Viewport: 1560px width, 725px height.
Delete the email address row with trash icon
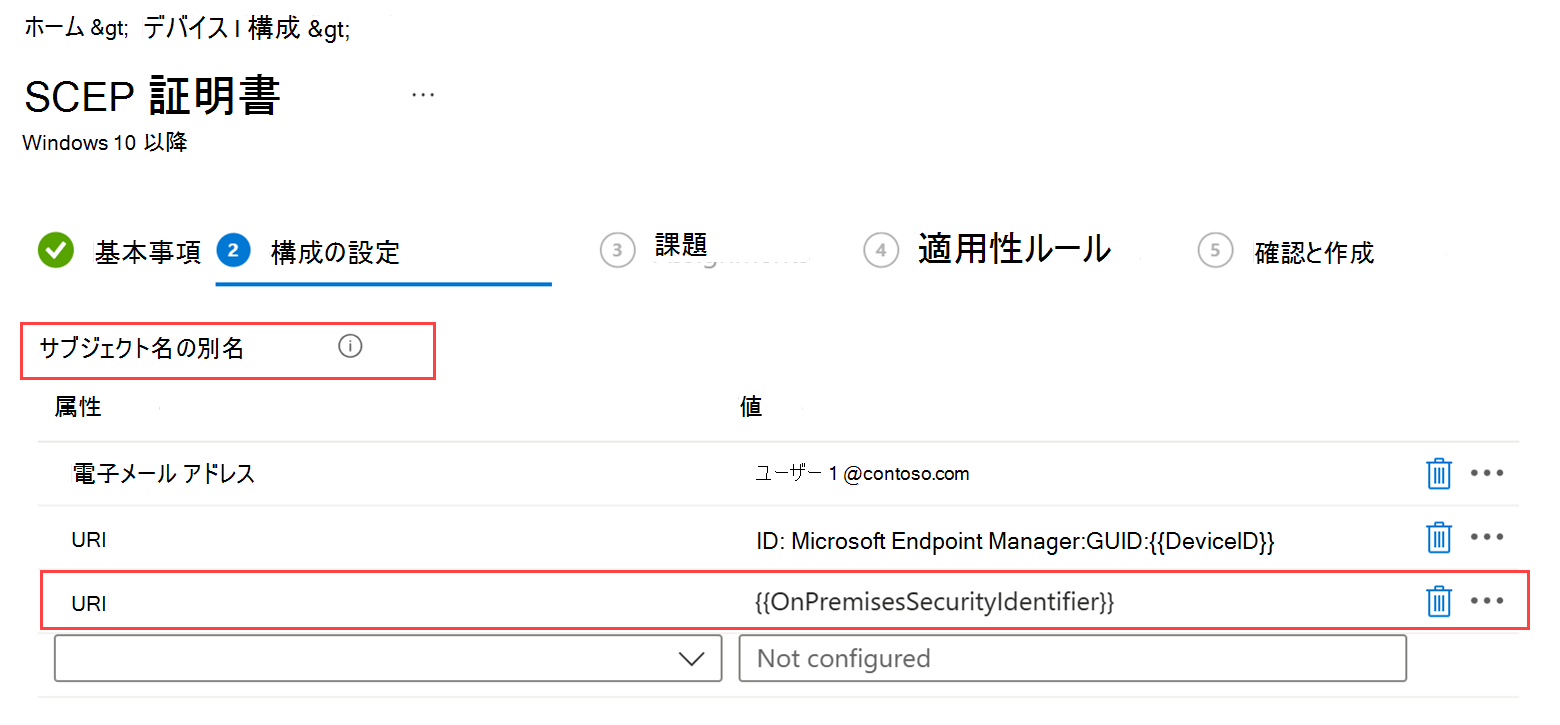[1438, 473]
